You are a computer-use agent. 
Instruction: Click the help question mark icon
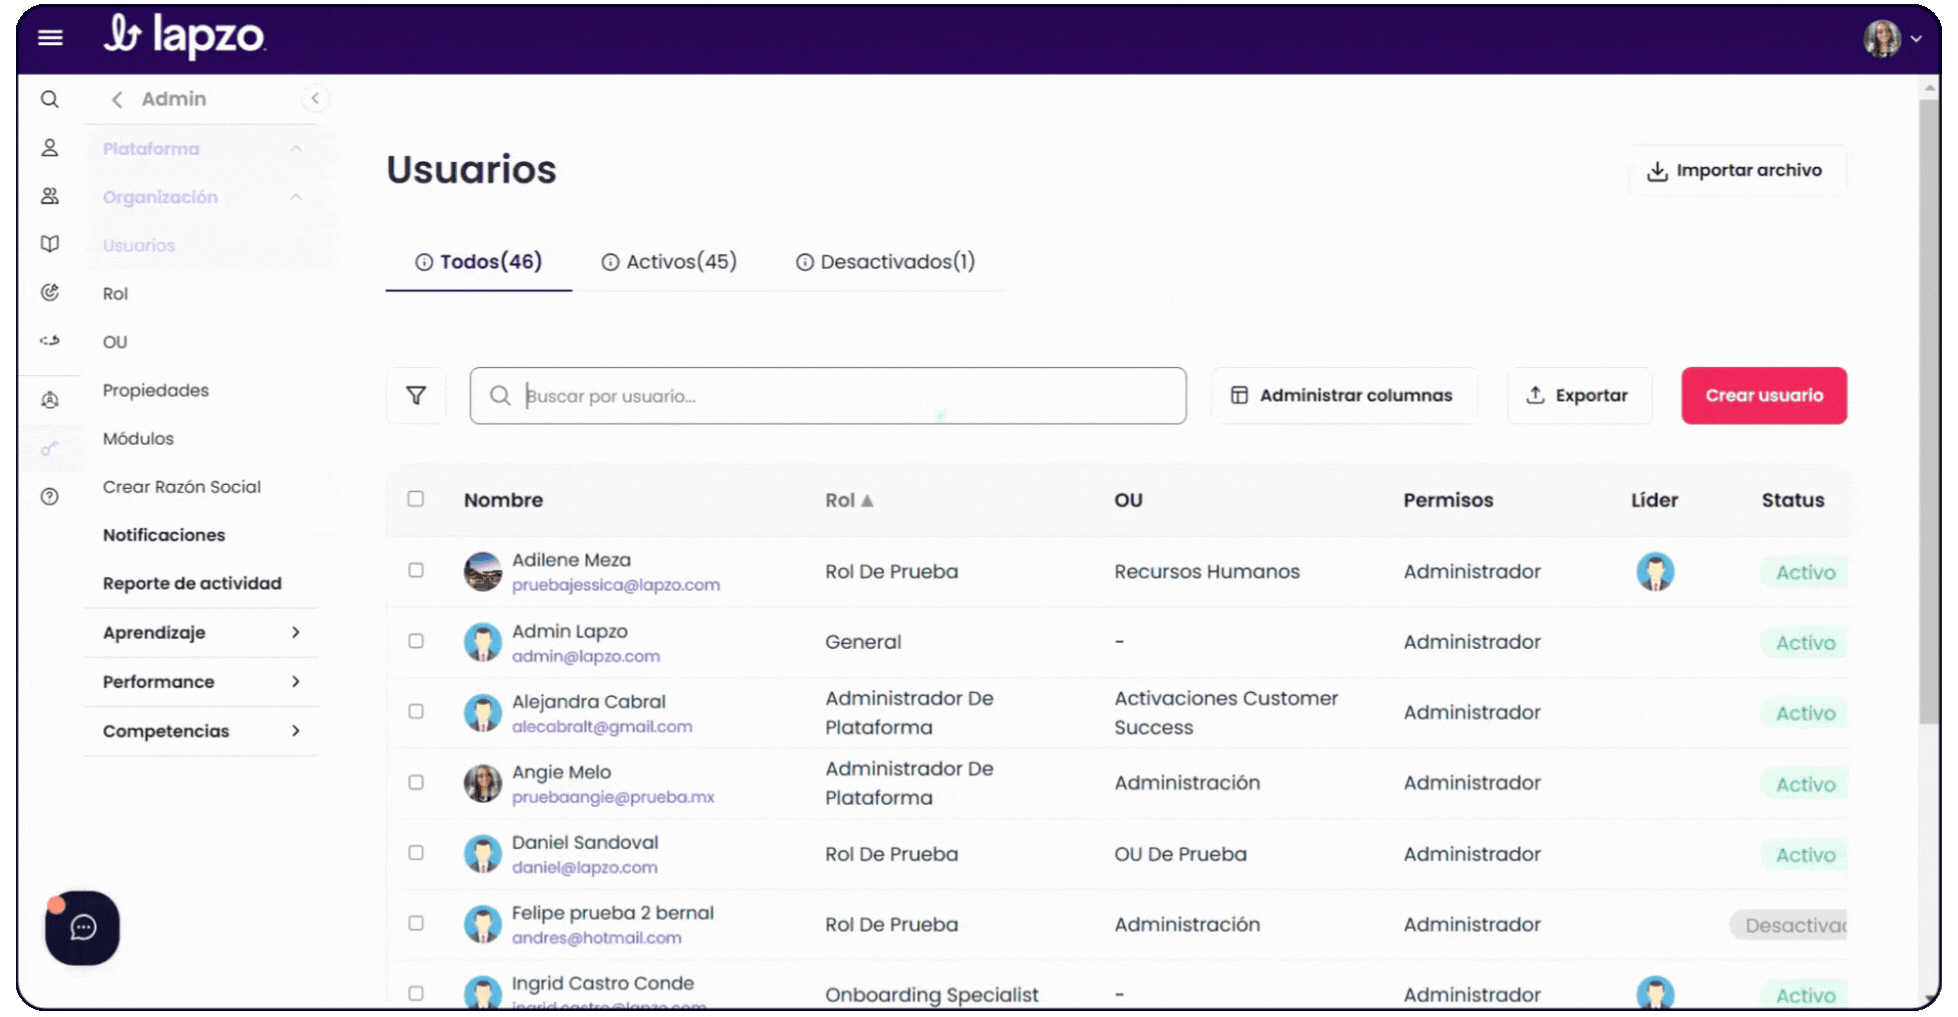tap(49, 496)
